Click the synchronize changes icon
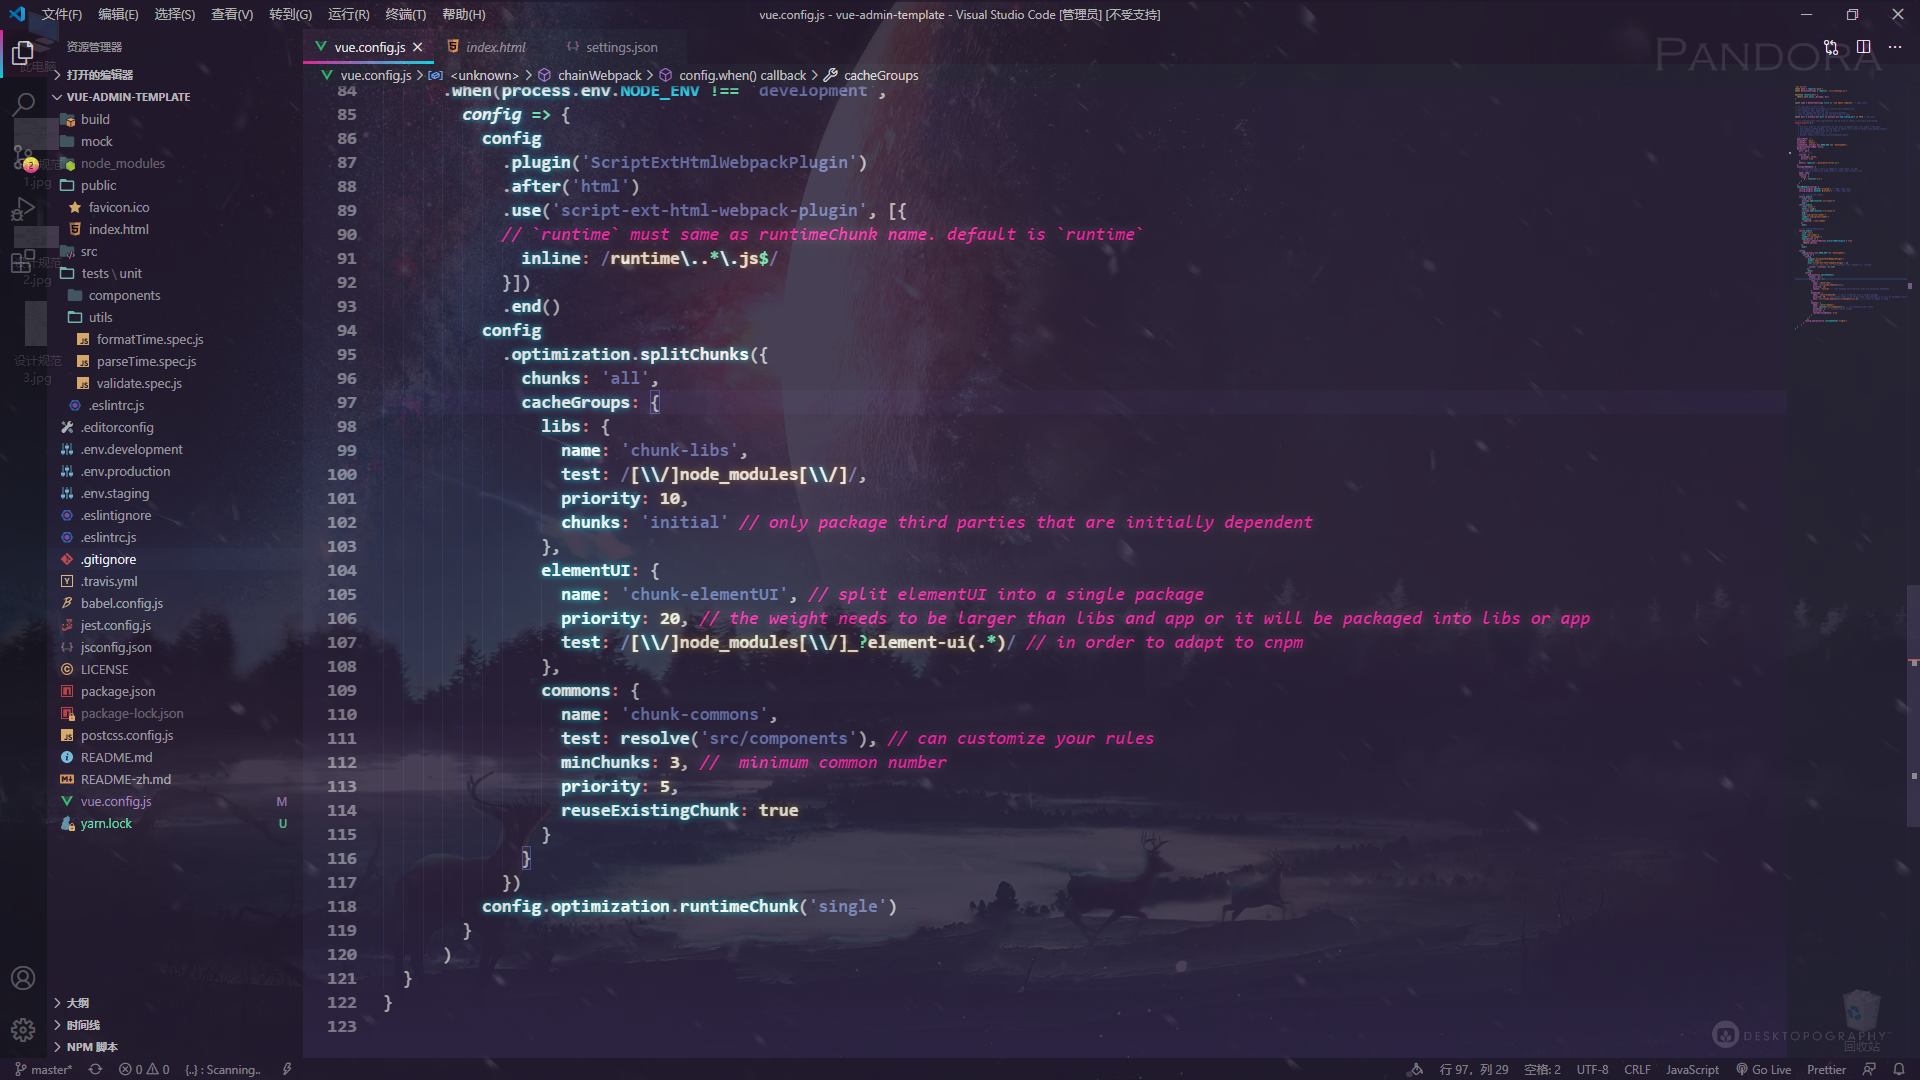 (95, 1069)
